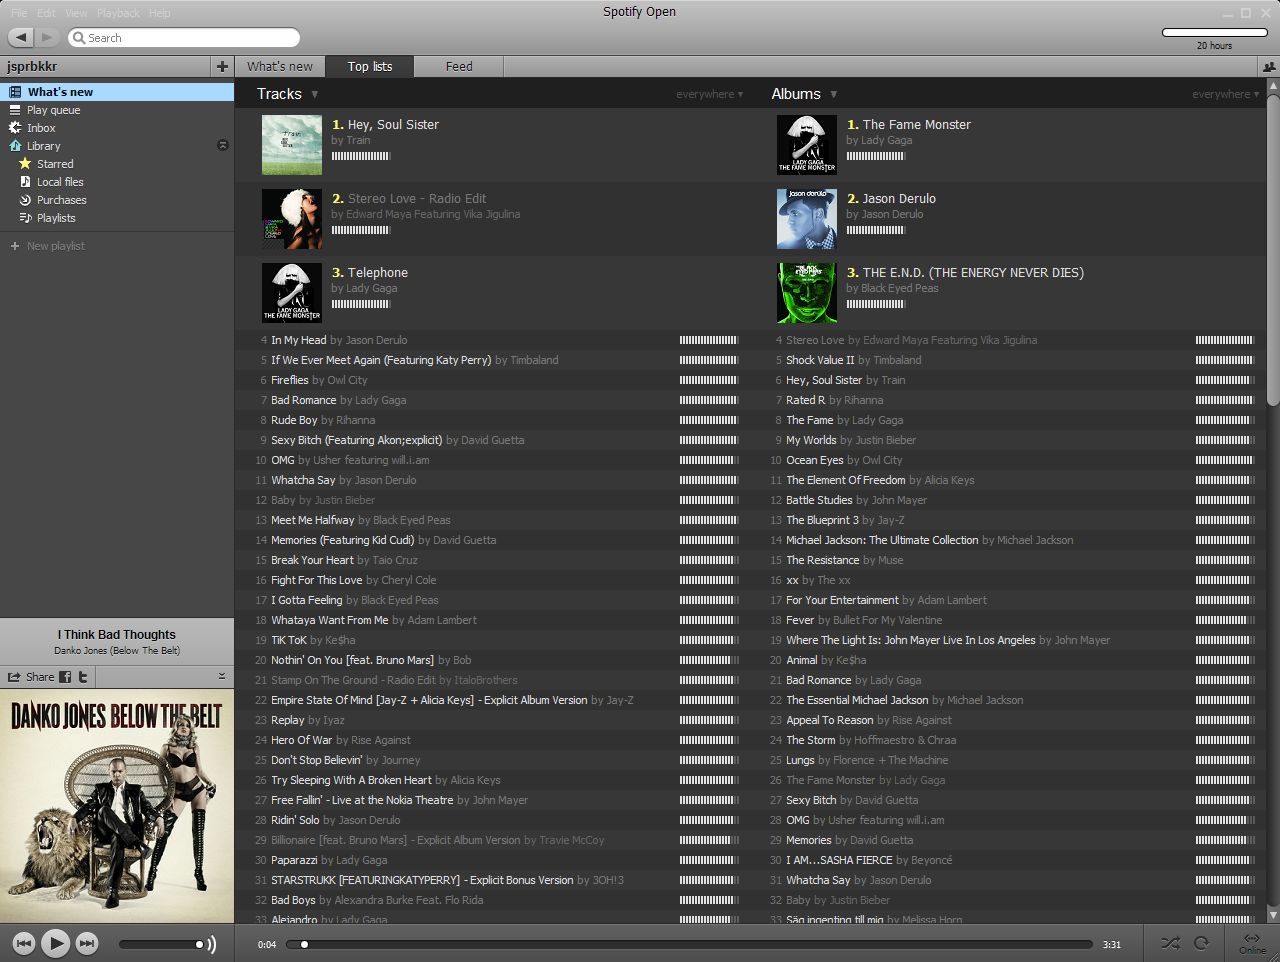Open Purchases in the sidebar

point(61,200)
